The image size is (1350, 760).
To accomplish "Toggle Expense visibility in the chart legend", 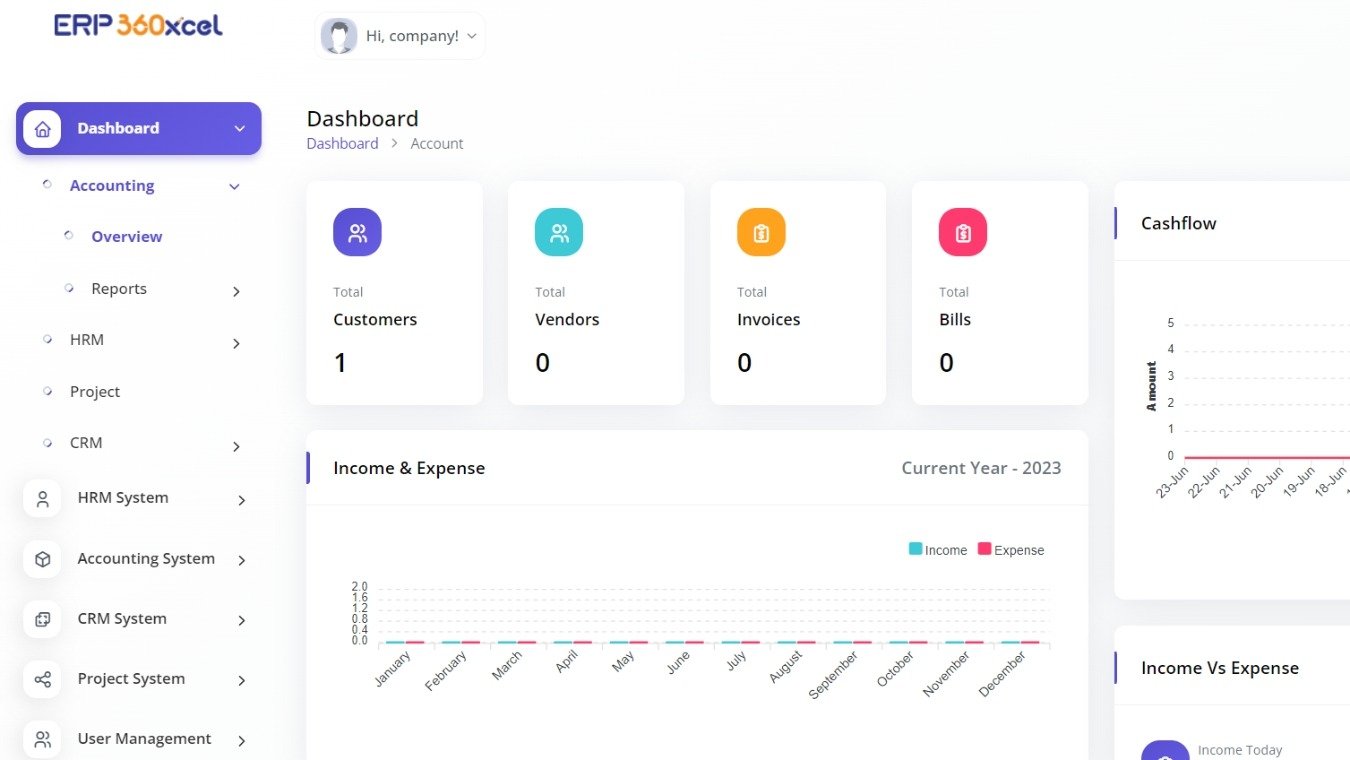I will [x=1010, y=549].
